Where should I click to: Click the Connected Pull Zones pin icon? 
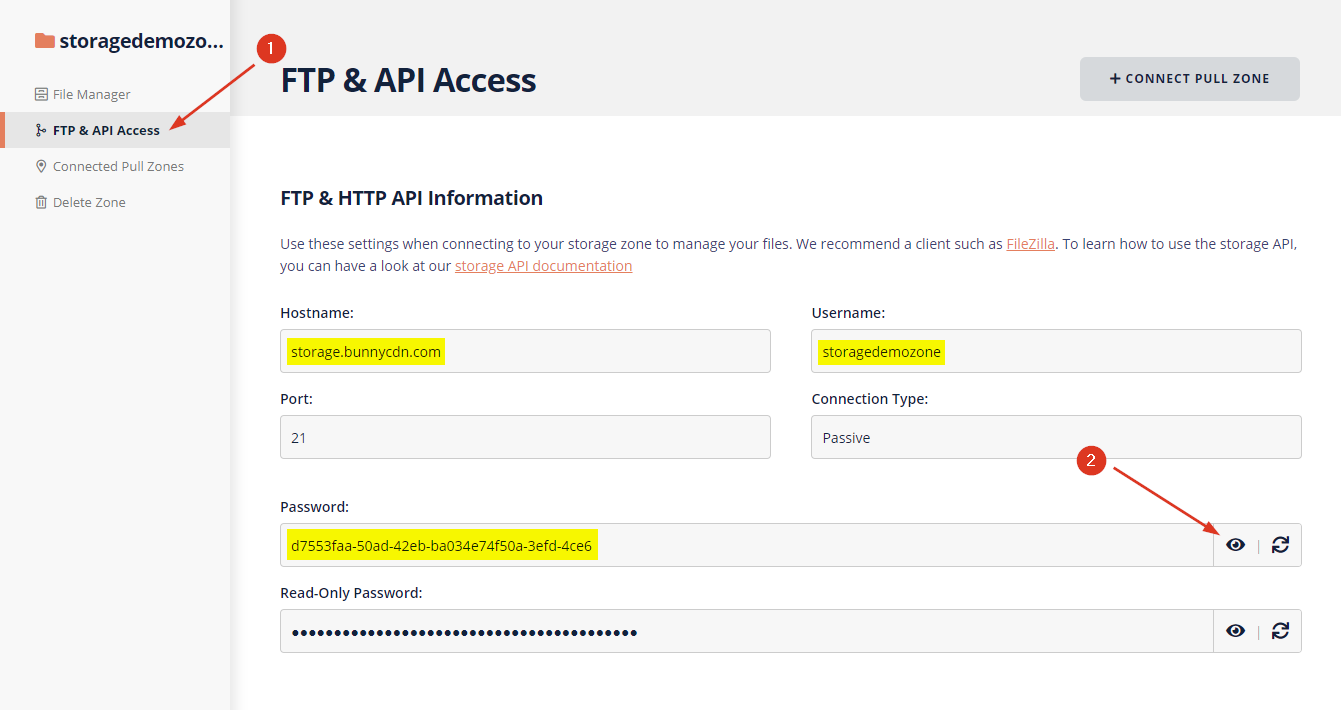[41, 166]
